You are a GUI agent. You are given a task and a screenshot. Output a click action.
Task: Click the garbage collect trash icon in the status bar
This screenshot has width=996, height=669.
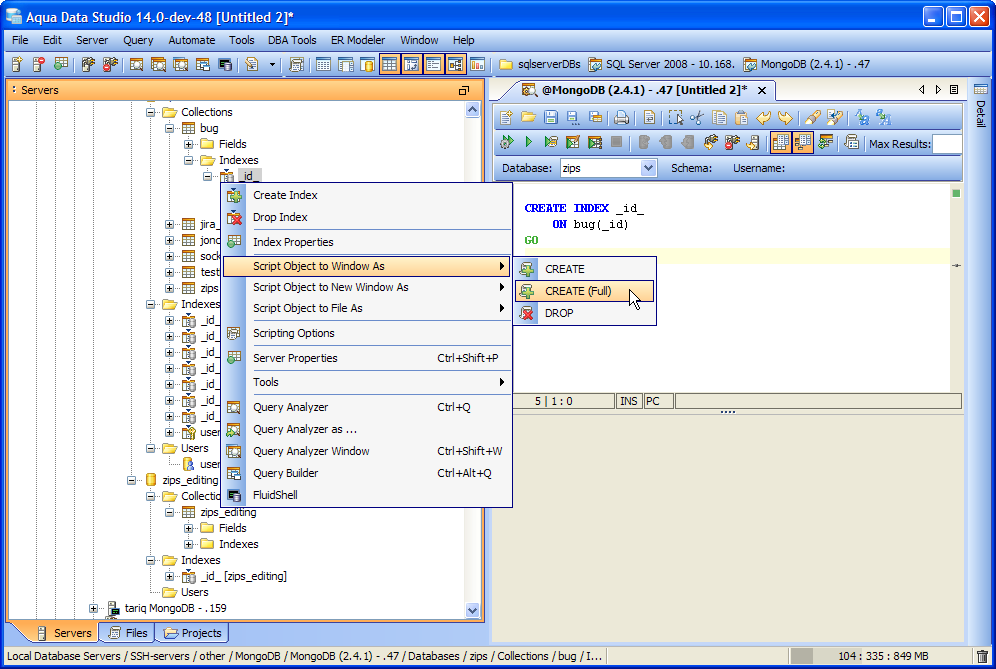[982, 656]
